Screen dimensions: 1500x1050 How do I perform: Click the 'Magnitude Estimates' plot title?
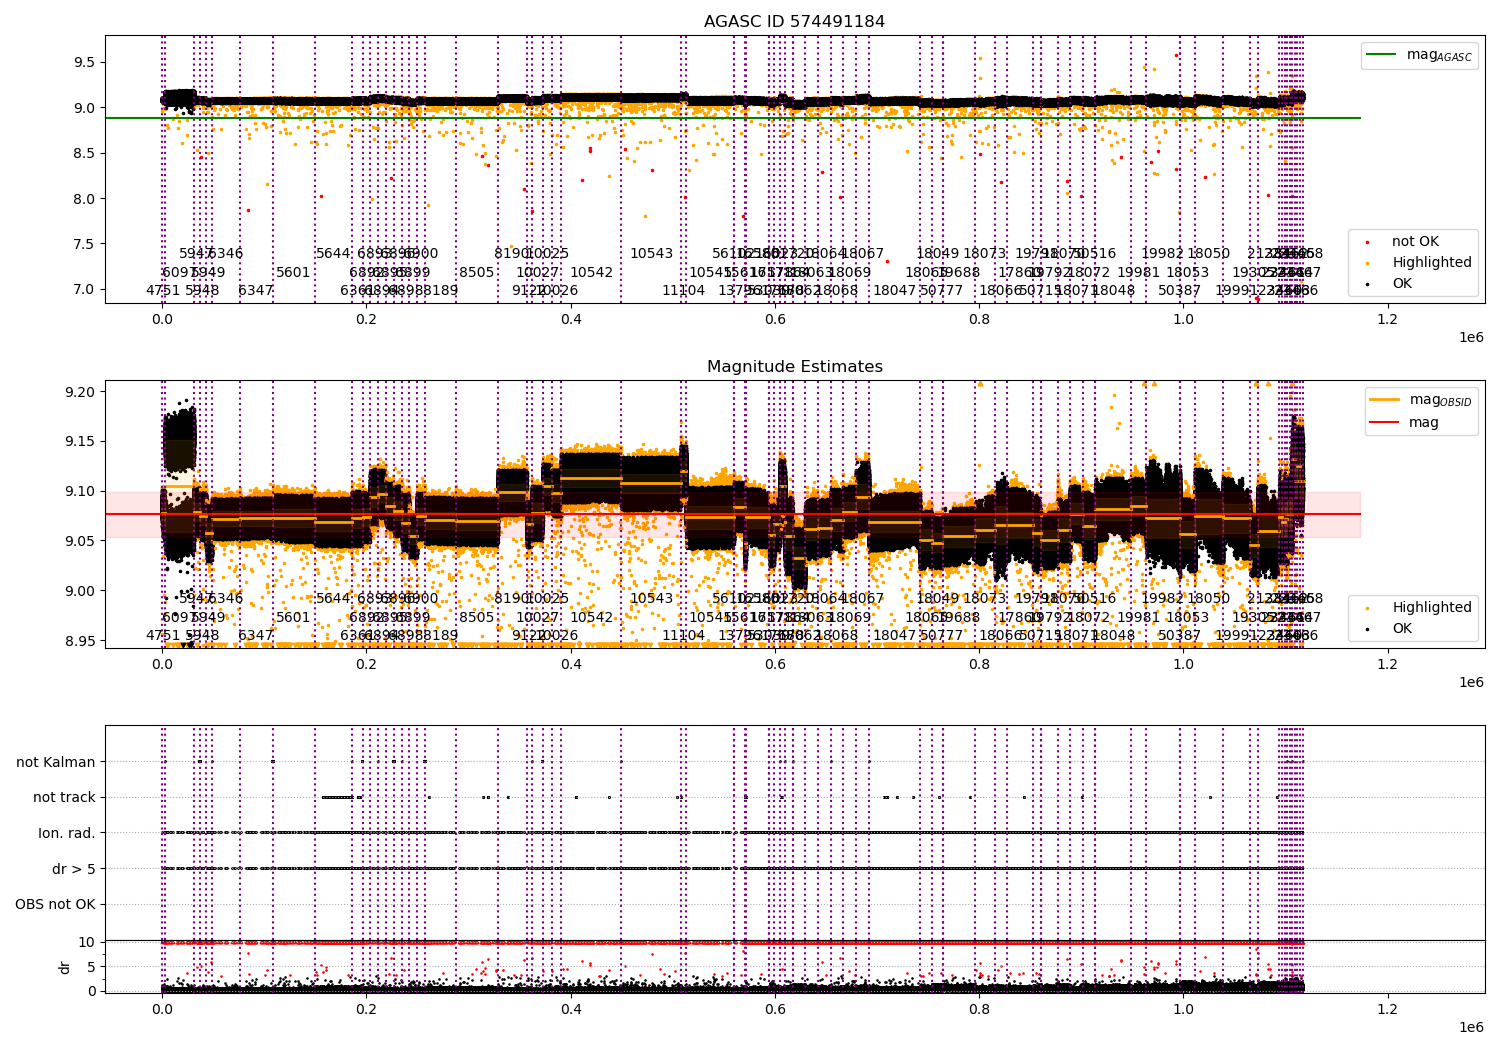point(794,367)
